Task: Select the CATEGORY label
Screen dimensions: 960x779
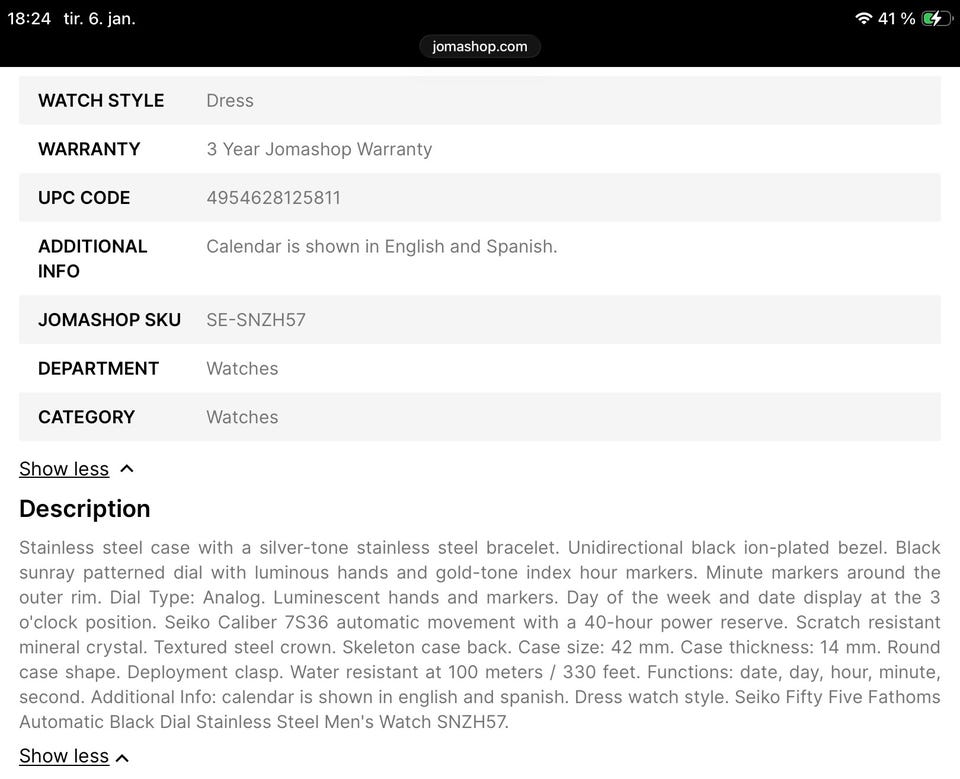Action: click(86, 417)
